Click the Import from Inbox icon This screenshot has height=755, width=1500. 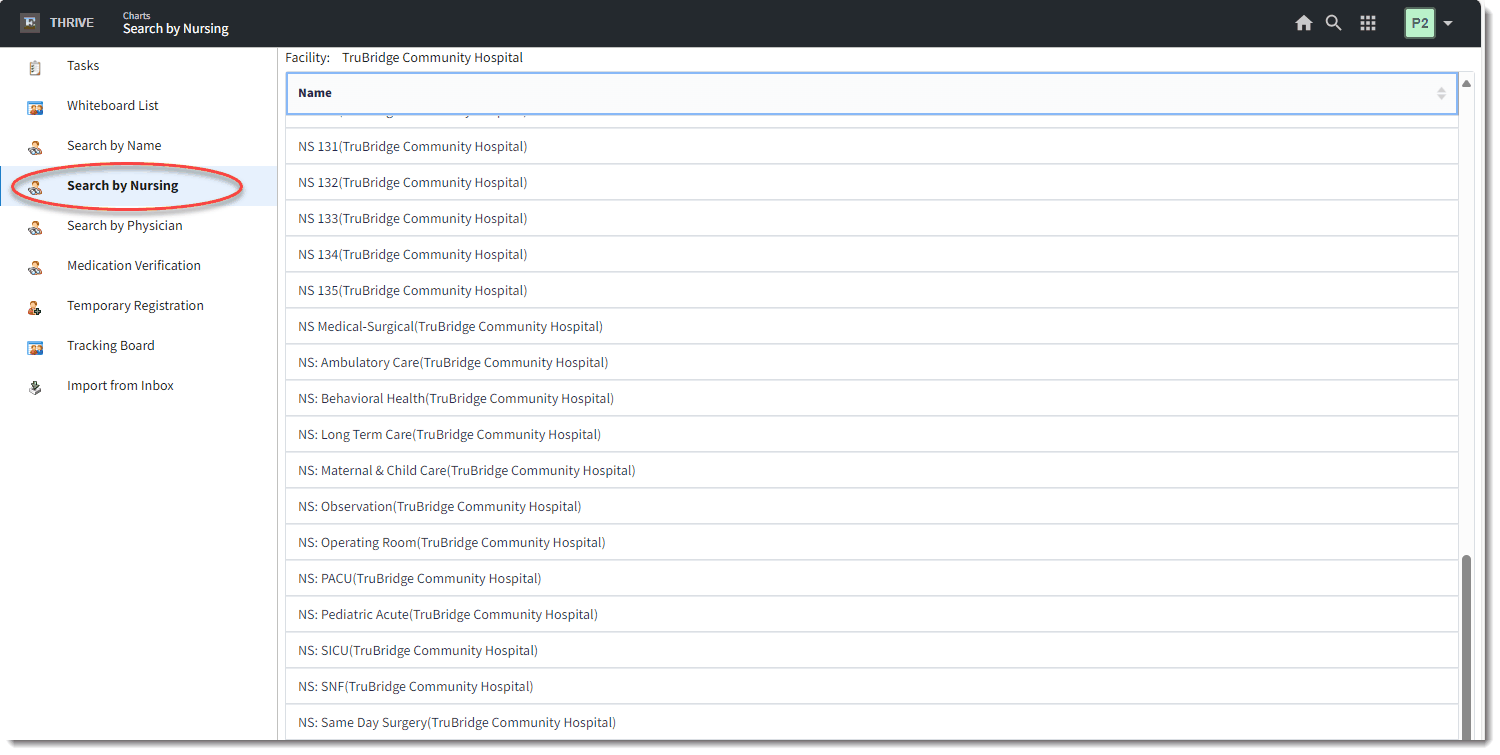click(x=35, y=387)
